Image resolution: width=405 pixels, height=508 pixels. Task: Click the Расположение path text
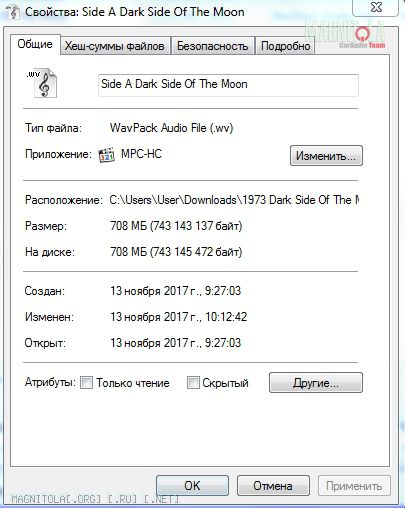coord(234,200)
